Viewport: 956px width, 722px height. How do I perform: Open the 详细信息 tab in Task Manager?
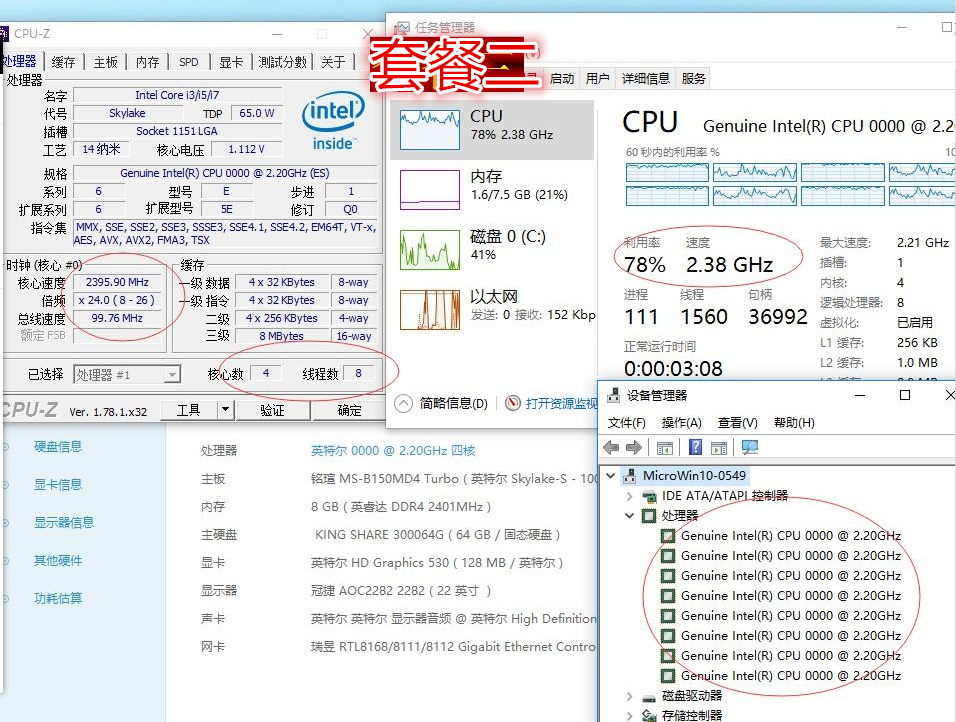coord(646,79)
